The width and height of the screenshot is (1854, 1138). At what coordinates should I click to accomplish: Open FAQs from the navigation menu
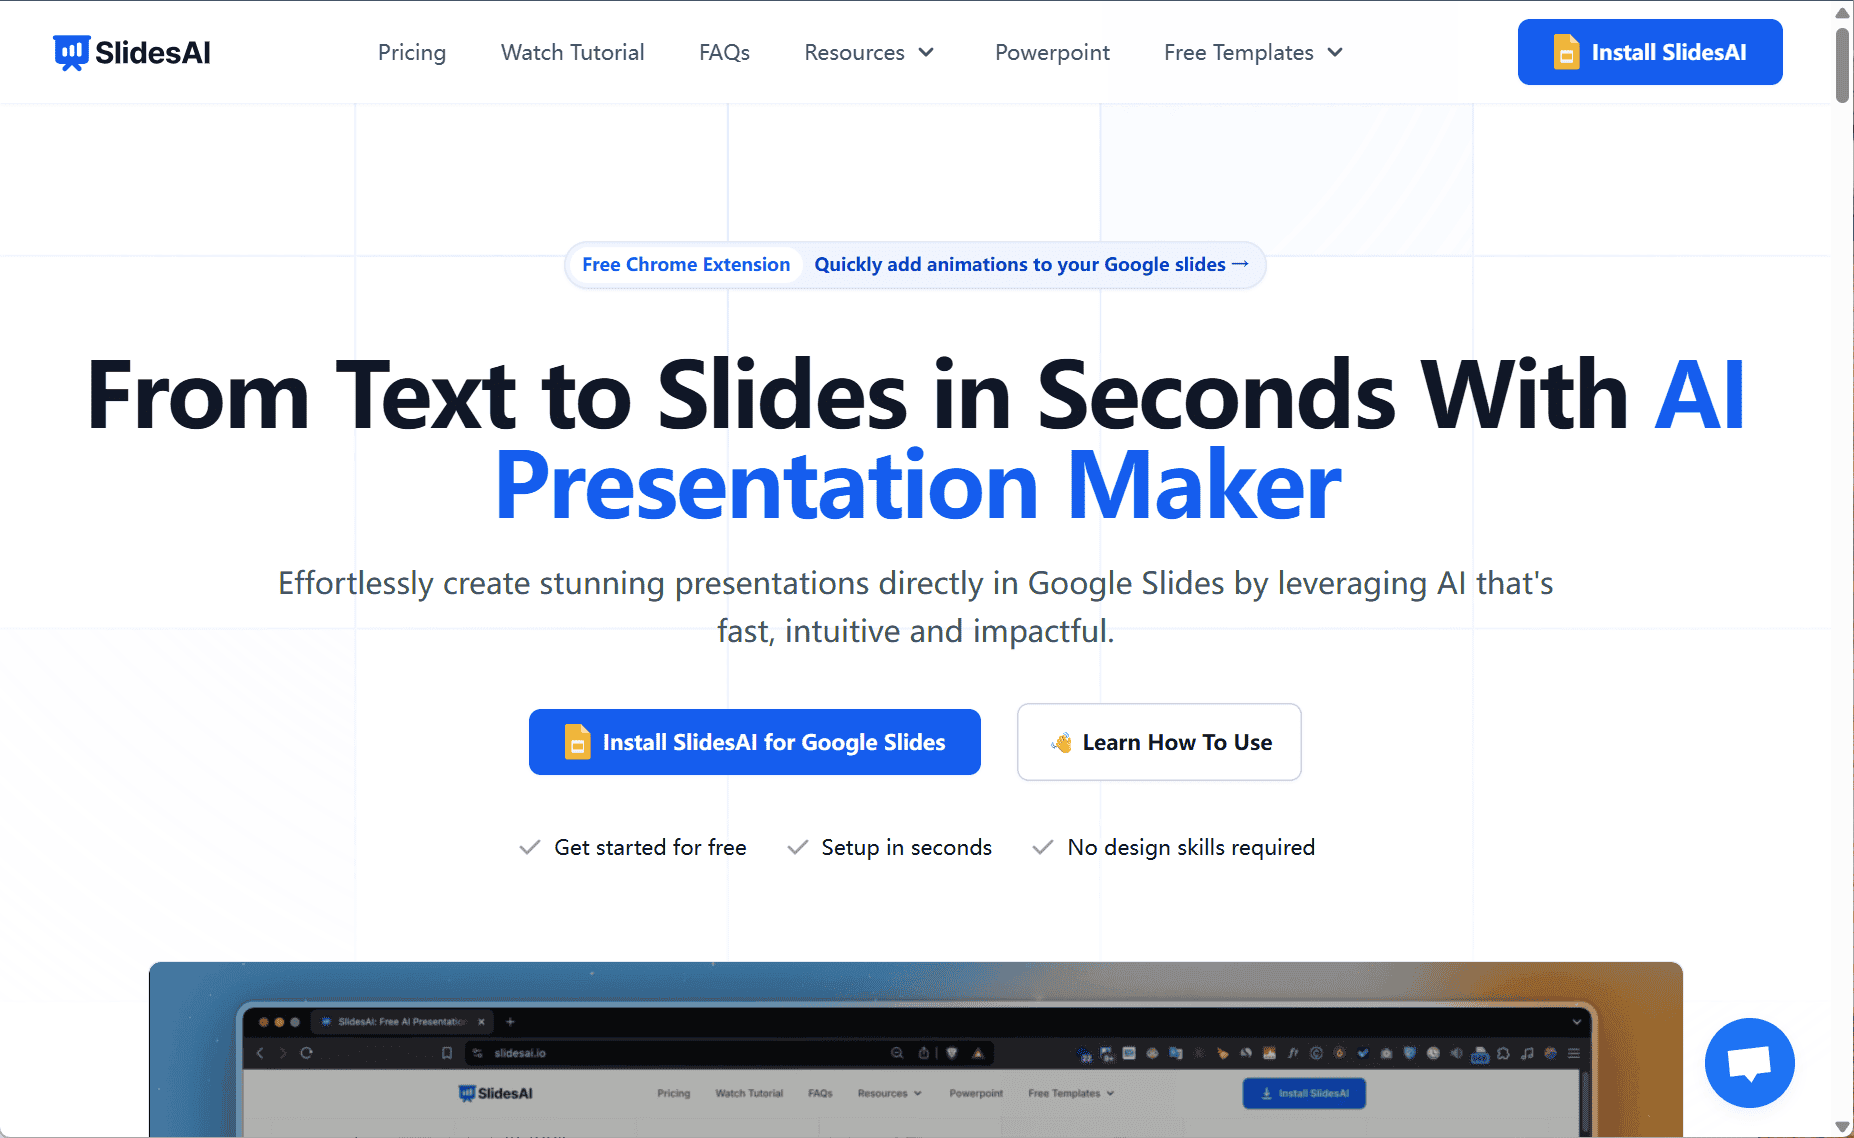[724, 52]
